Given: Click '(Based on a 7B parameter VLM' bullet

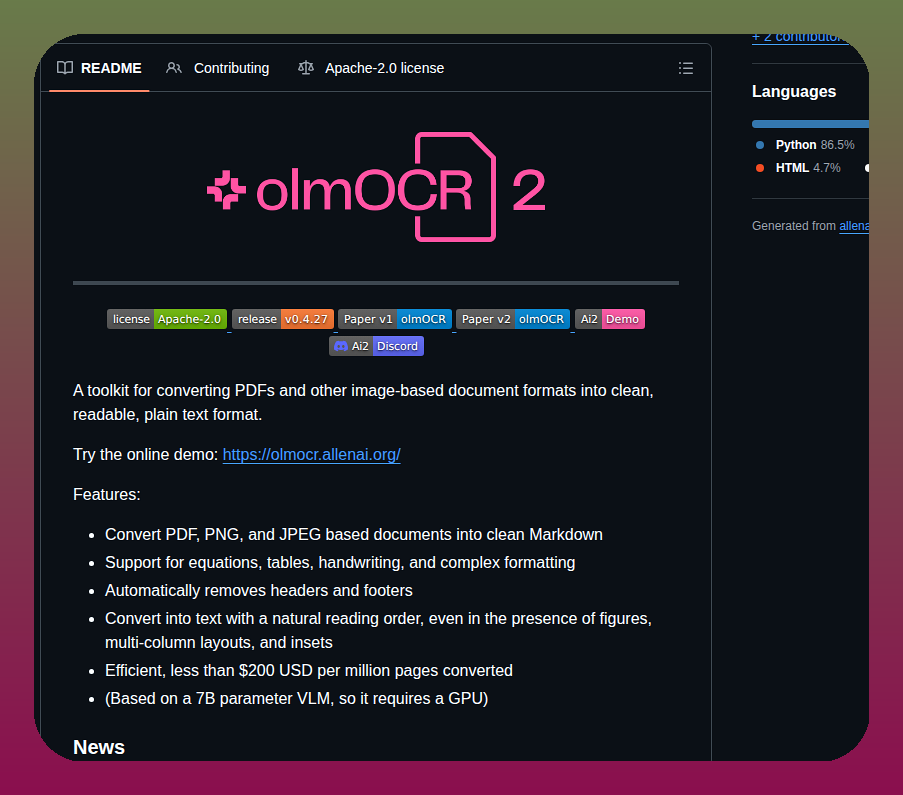Looking at the screenshot, I should [x=297, y=698].
